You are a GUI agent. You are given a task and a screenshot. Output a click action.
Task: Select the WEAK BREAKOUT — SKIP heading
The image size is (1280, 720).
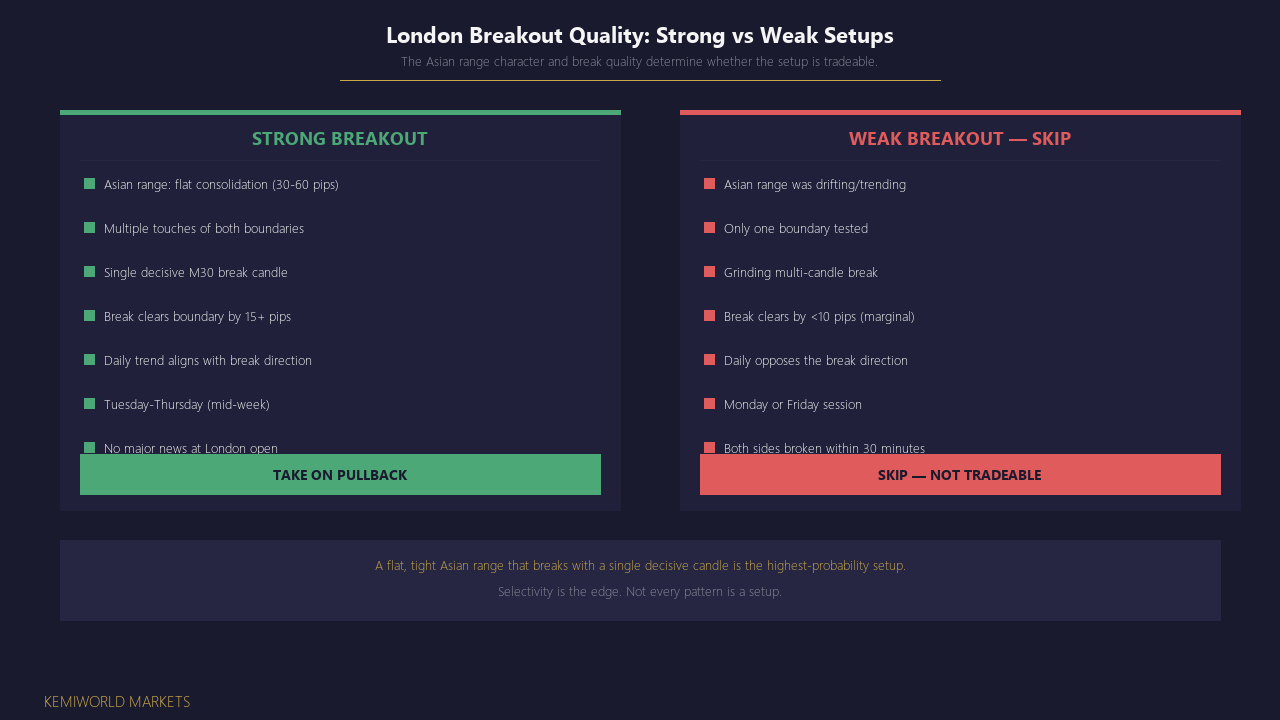click(960, 139)
